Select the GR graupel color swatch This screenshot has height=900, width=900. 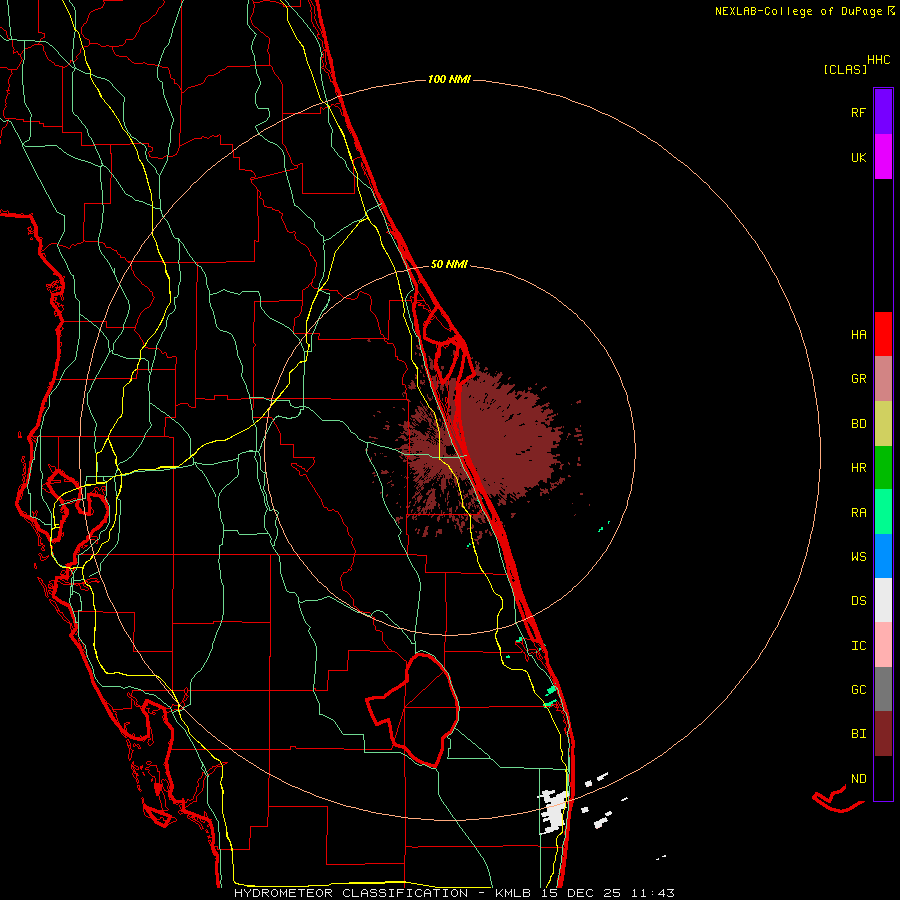pyautogui.click(x=883, y=379)
